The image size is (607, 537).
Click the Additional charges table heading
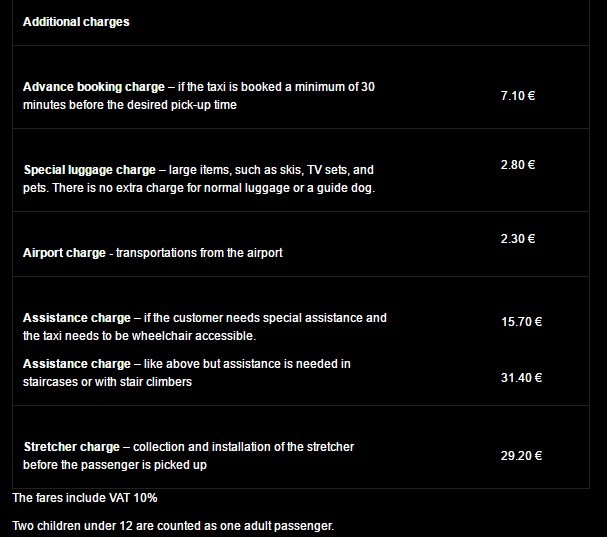76,22
